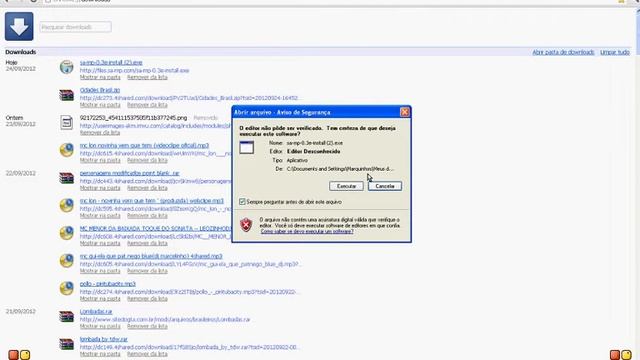The height and width of the screenshot is (360, 640).
Task: Click the Cidades Brasil archive icon
Action: pyautogui.click(x=67, y=95)
